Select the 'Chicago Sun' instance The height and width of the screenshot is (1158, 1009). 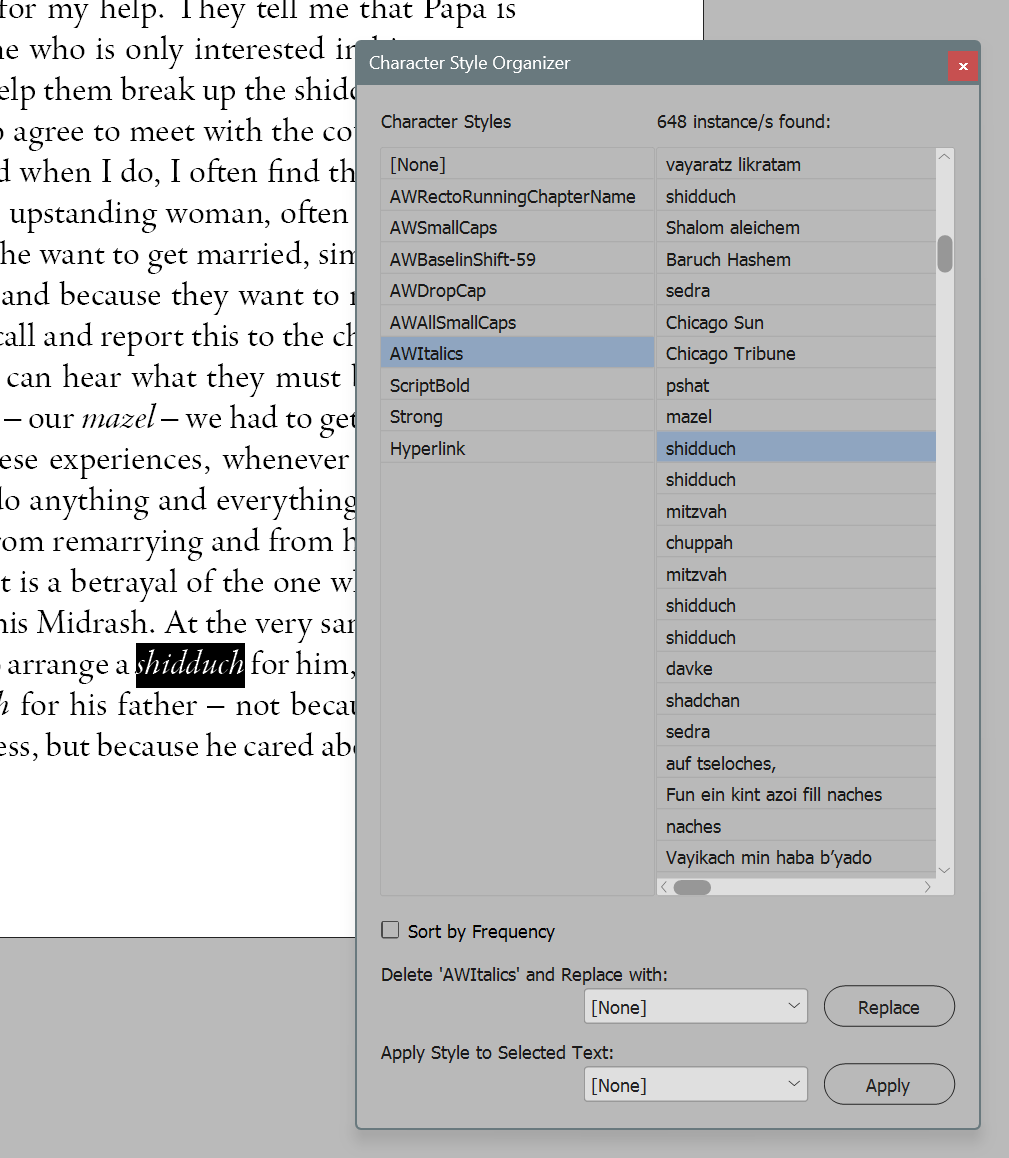click(x=796, y=322)
